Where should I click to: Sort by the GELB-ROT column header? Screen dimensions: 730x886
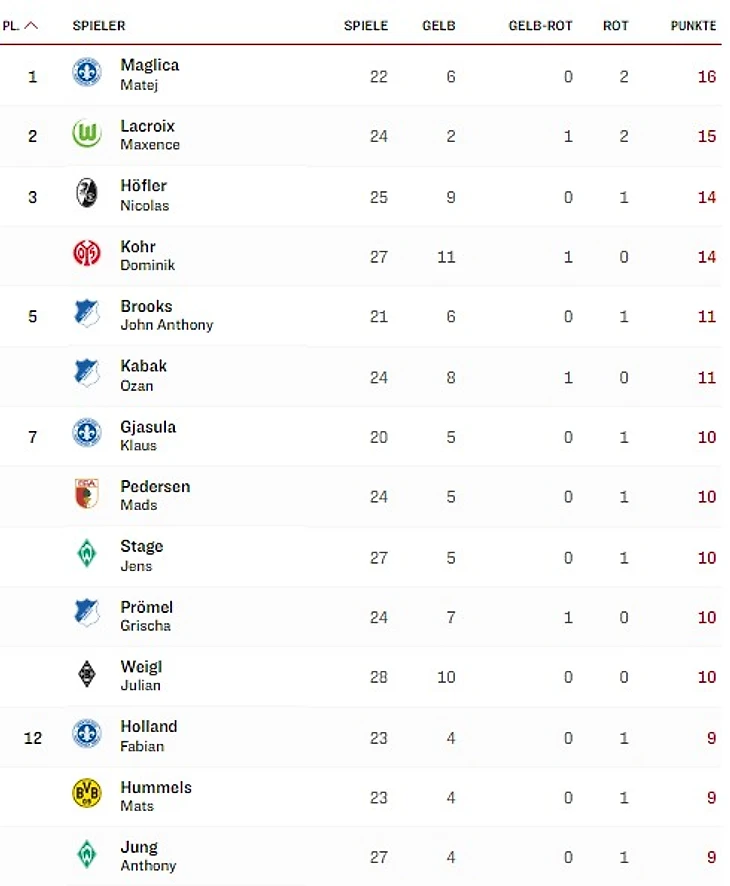pos(540,26)
